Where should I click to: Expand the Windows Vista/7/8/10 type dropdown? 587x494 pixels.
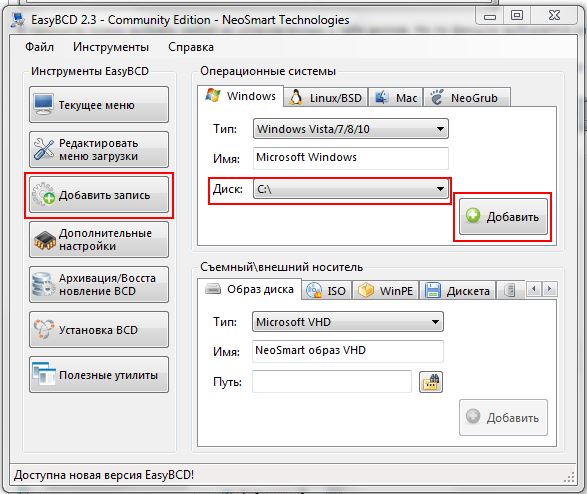(351, 129)
